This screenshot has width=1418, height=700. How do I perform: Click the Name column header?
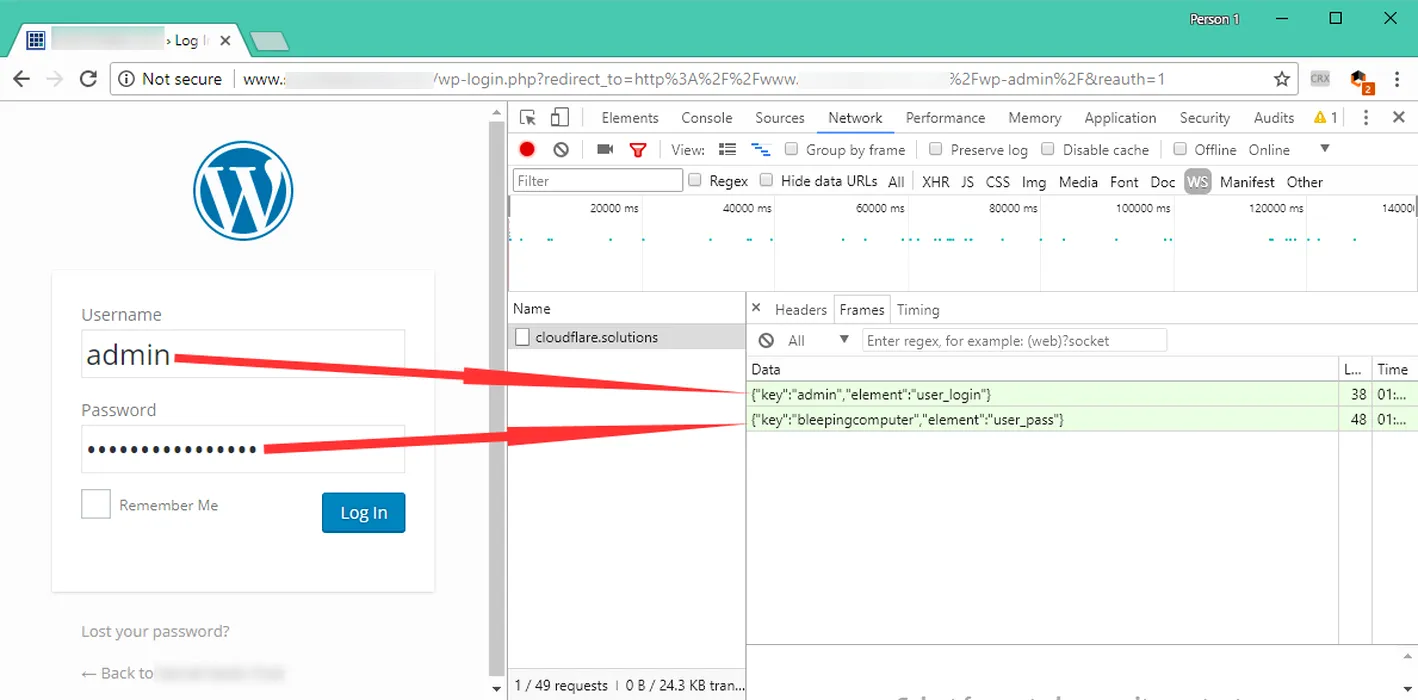click(x=627, y=309)
